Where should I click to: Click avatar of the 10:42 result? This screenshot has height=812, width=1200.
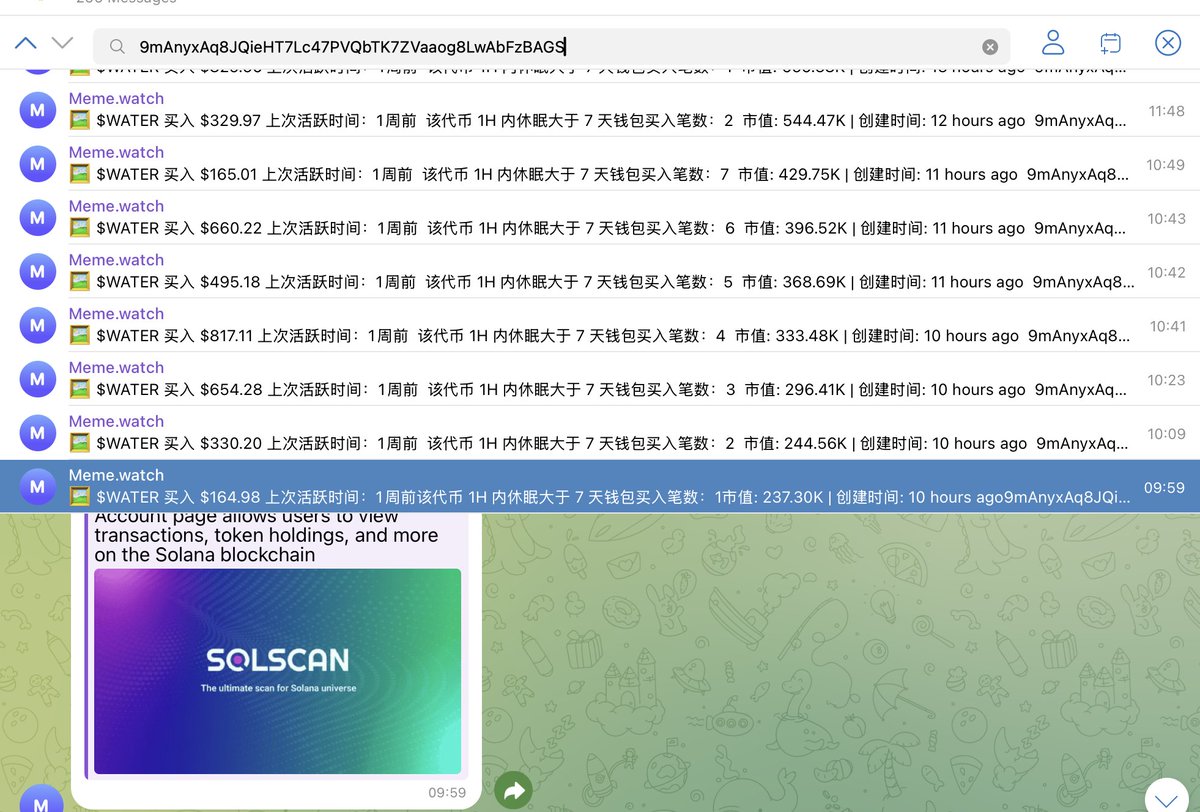(x=37, y=272)
